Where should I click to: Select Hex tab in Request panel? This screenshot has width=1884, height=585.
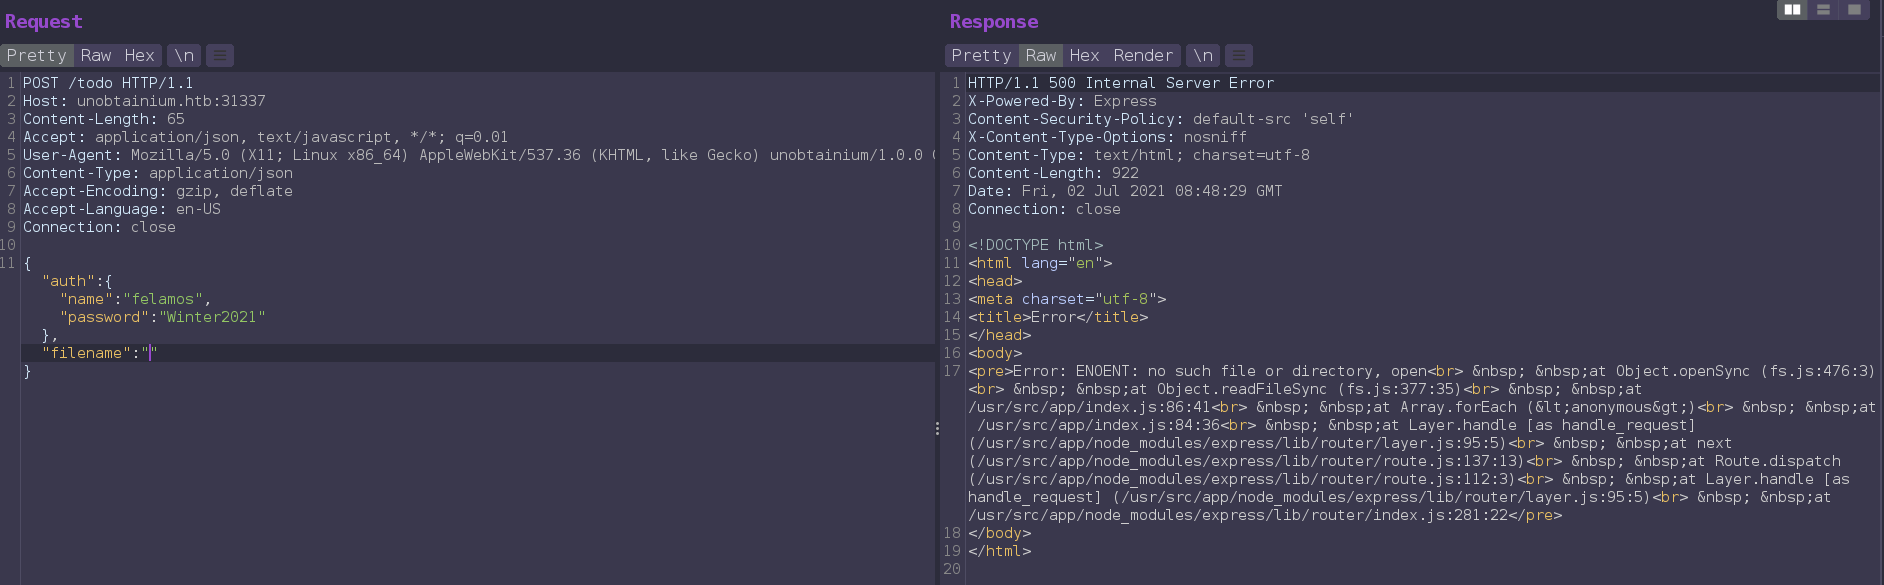139,56
